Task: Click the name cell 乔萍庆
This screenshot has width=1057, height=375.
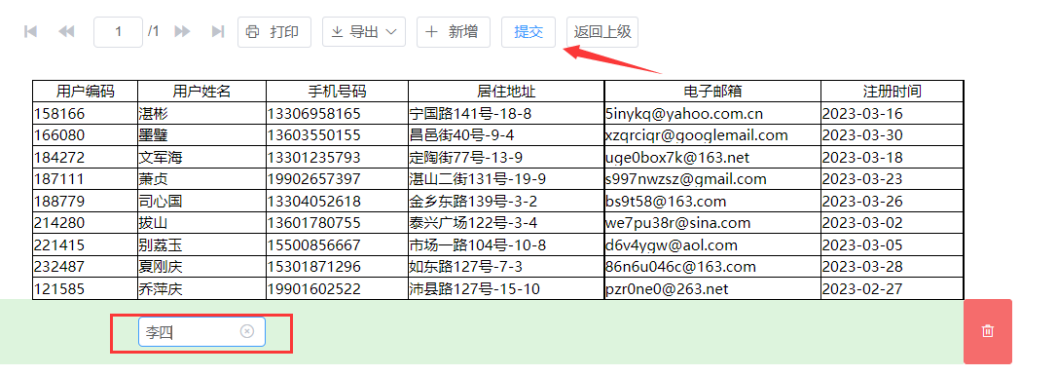Action: 202,289
